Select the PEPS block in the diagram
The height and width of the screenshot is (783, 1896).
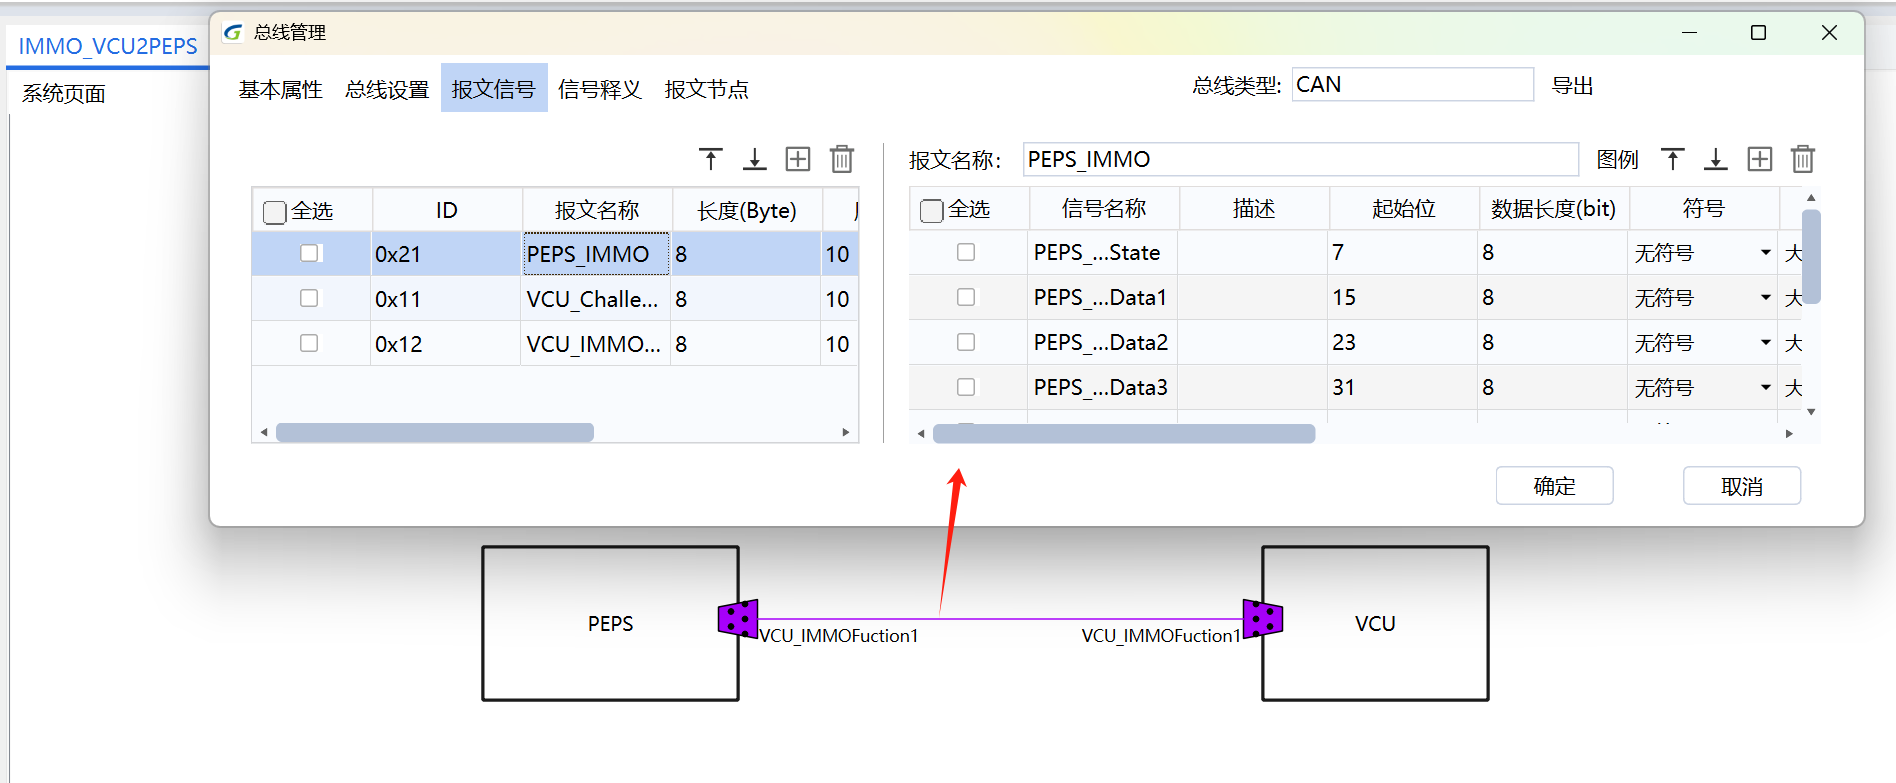[610, 623]
